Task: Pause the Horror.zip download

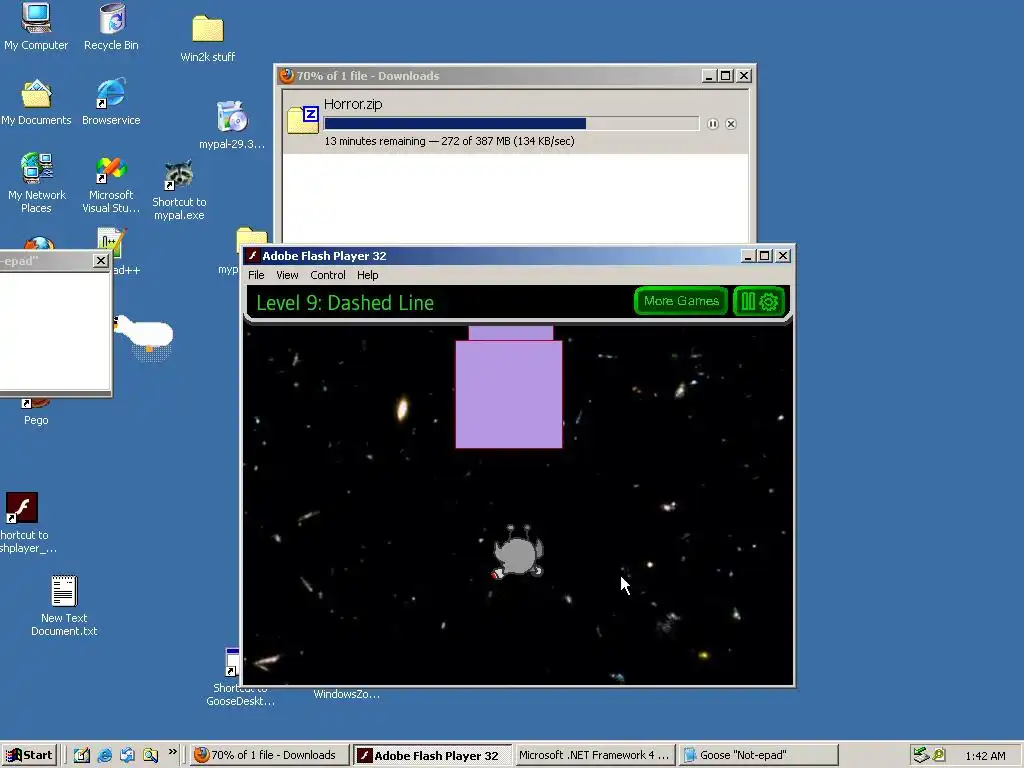Action: [x=712, y=124]
